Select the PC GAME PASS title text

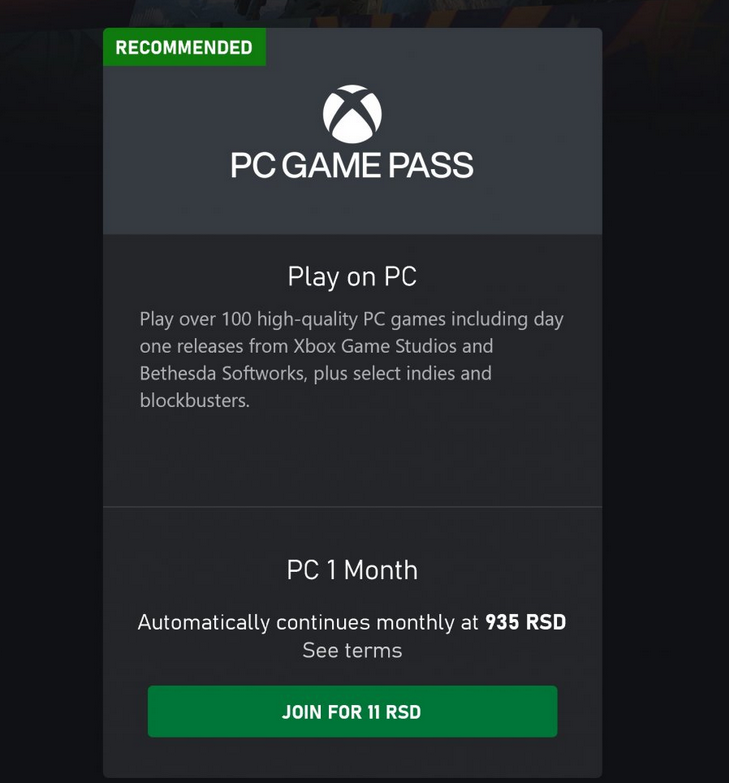tap(352, 165)
